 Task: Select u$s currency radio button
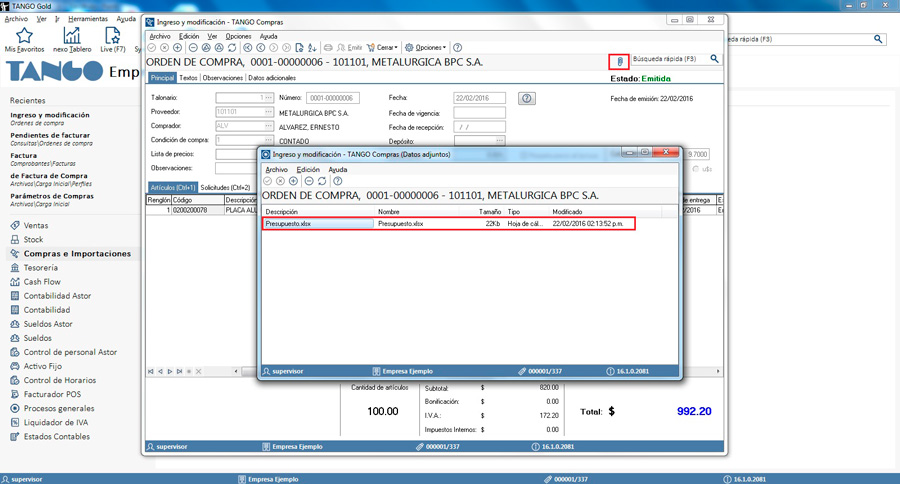coord(696,169)
